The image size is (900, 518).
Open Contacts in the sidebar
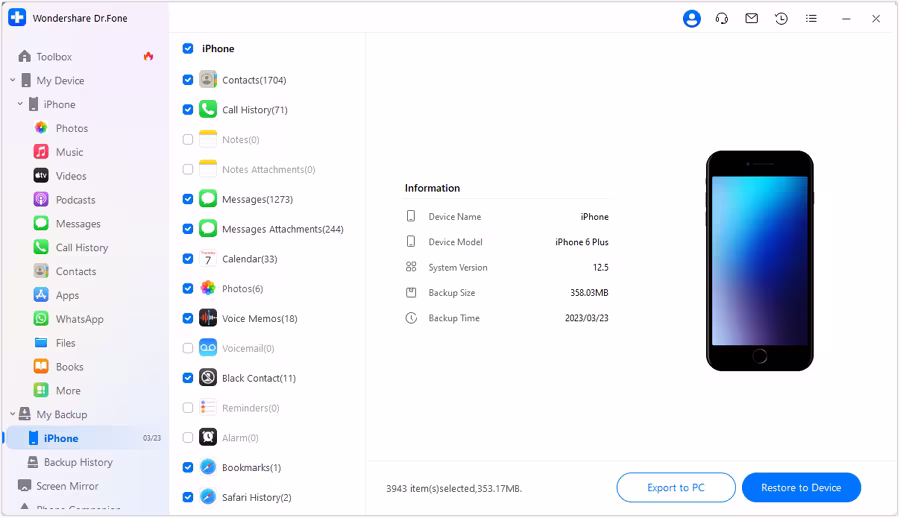(x=76, y=271)
